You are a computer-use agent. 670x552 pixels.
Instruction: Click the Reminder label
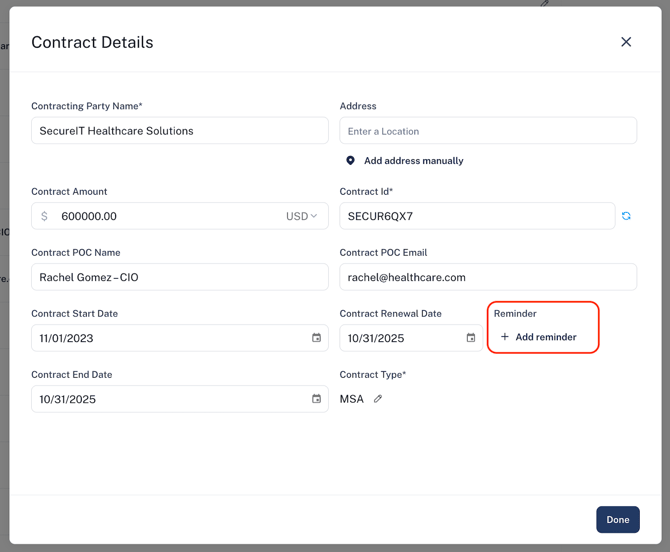[x=515, y=314]
